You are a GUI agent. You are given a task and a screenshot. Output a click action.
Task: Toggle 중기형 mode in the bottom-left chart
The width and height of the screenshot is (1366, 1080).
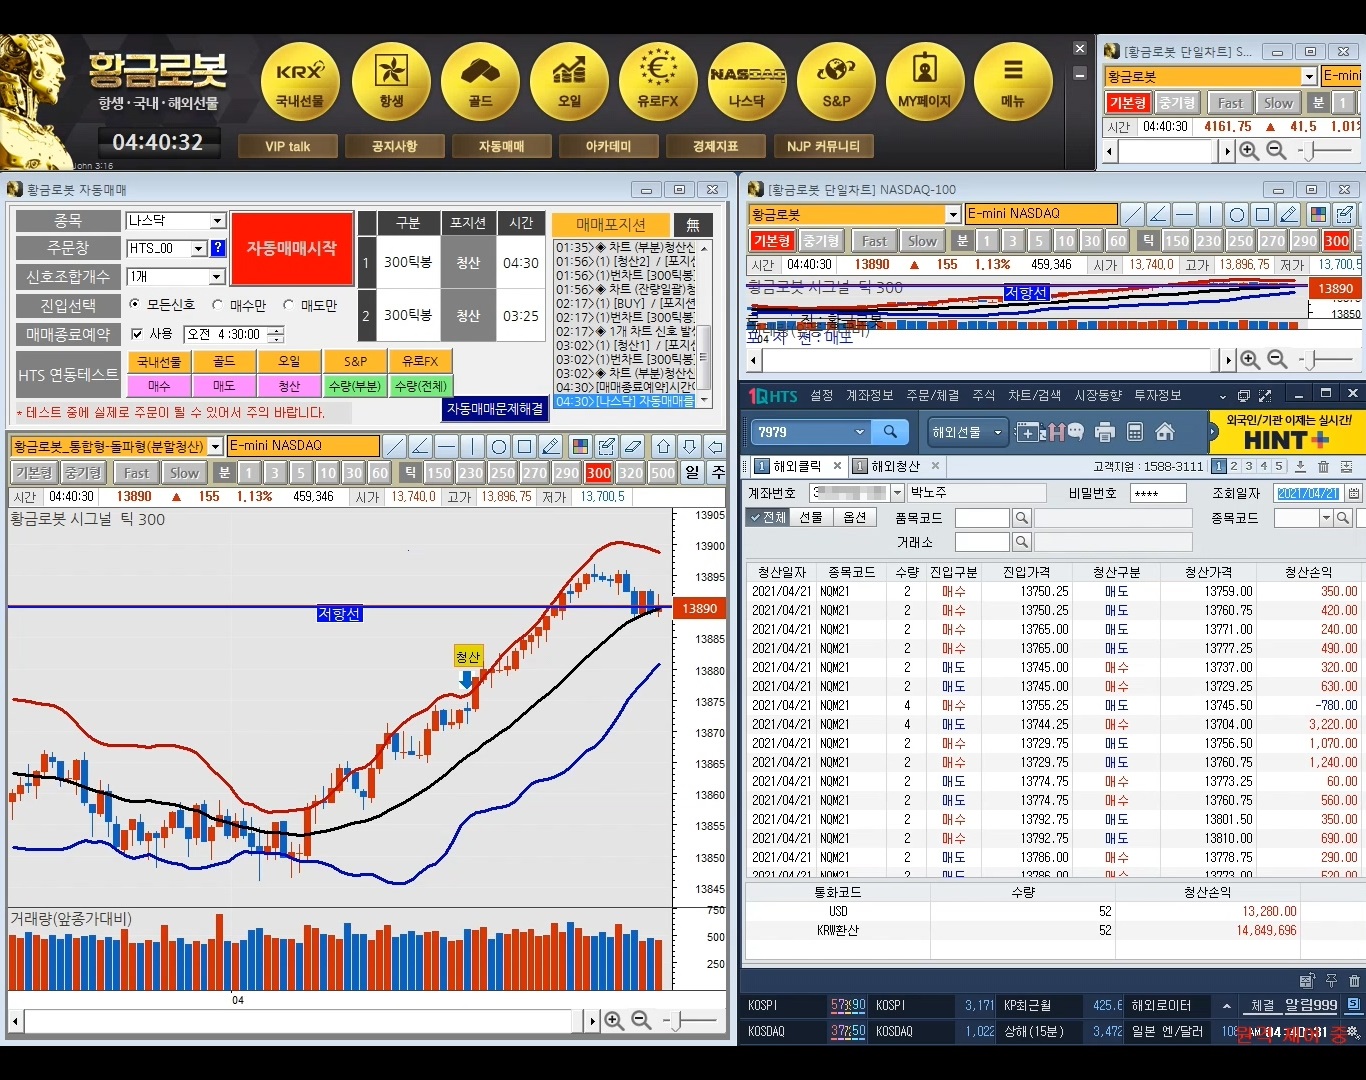83,473
